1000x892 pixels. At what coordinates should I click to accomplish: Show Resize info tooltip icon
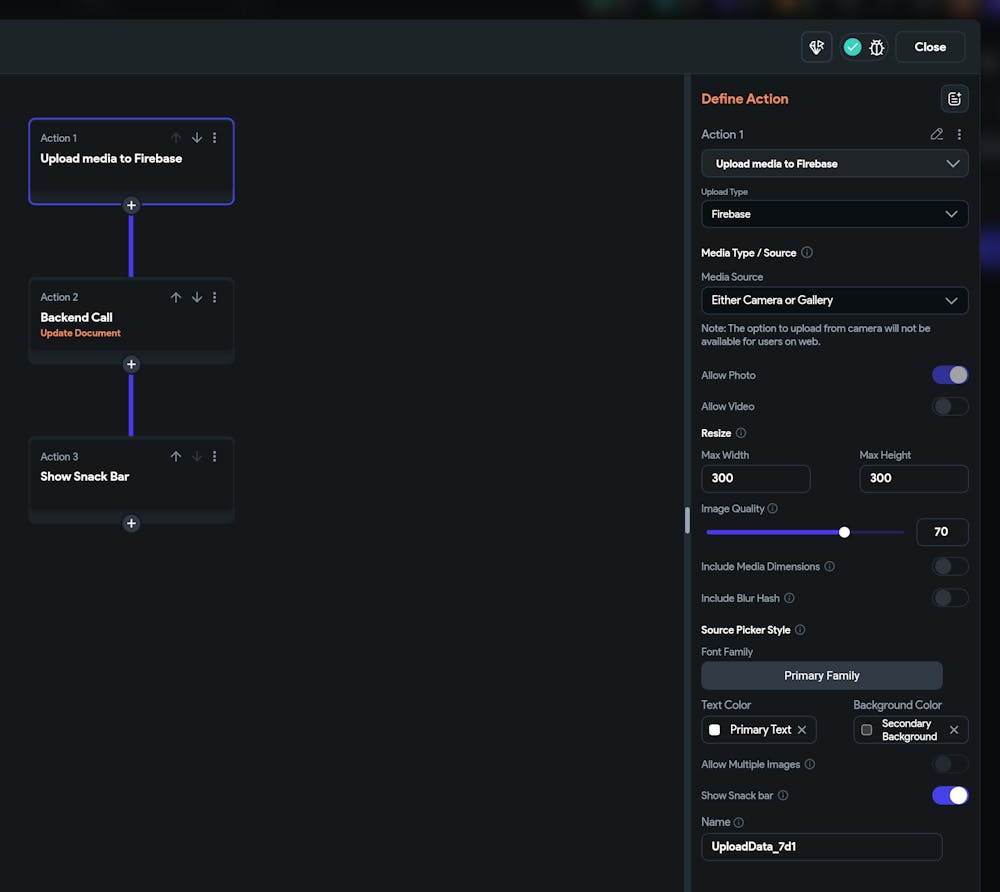pyautogui.click(x=740, y=433)
